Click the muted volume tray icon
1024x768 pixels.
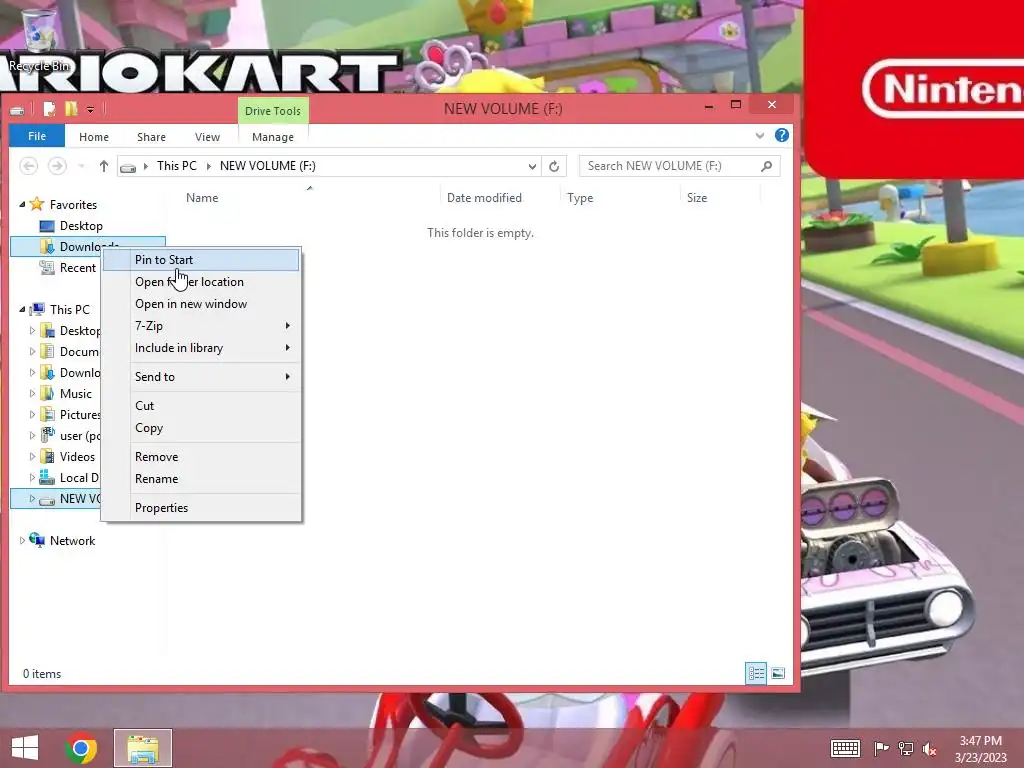point(929,749)
